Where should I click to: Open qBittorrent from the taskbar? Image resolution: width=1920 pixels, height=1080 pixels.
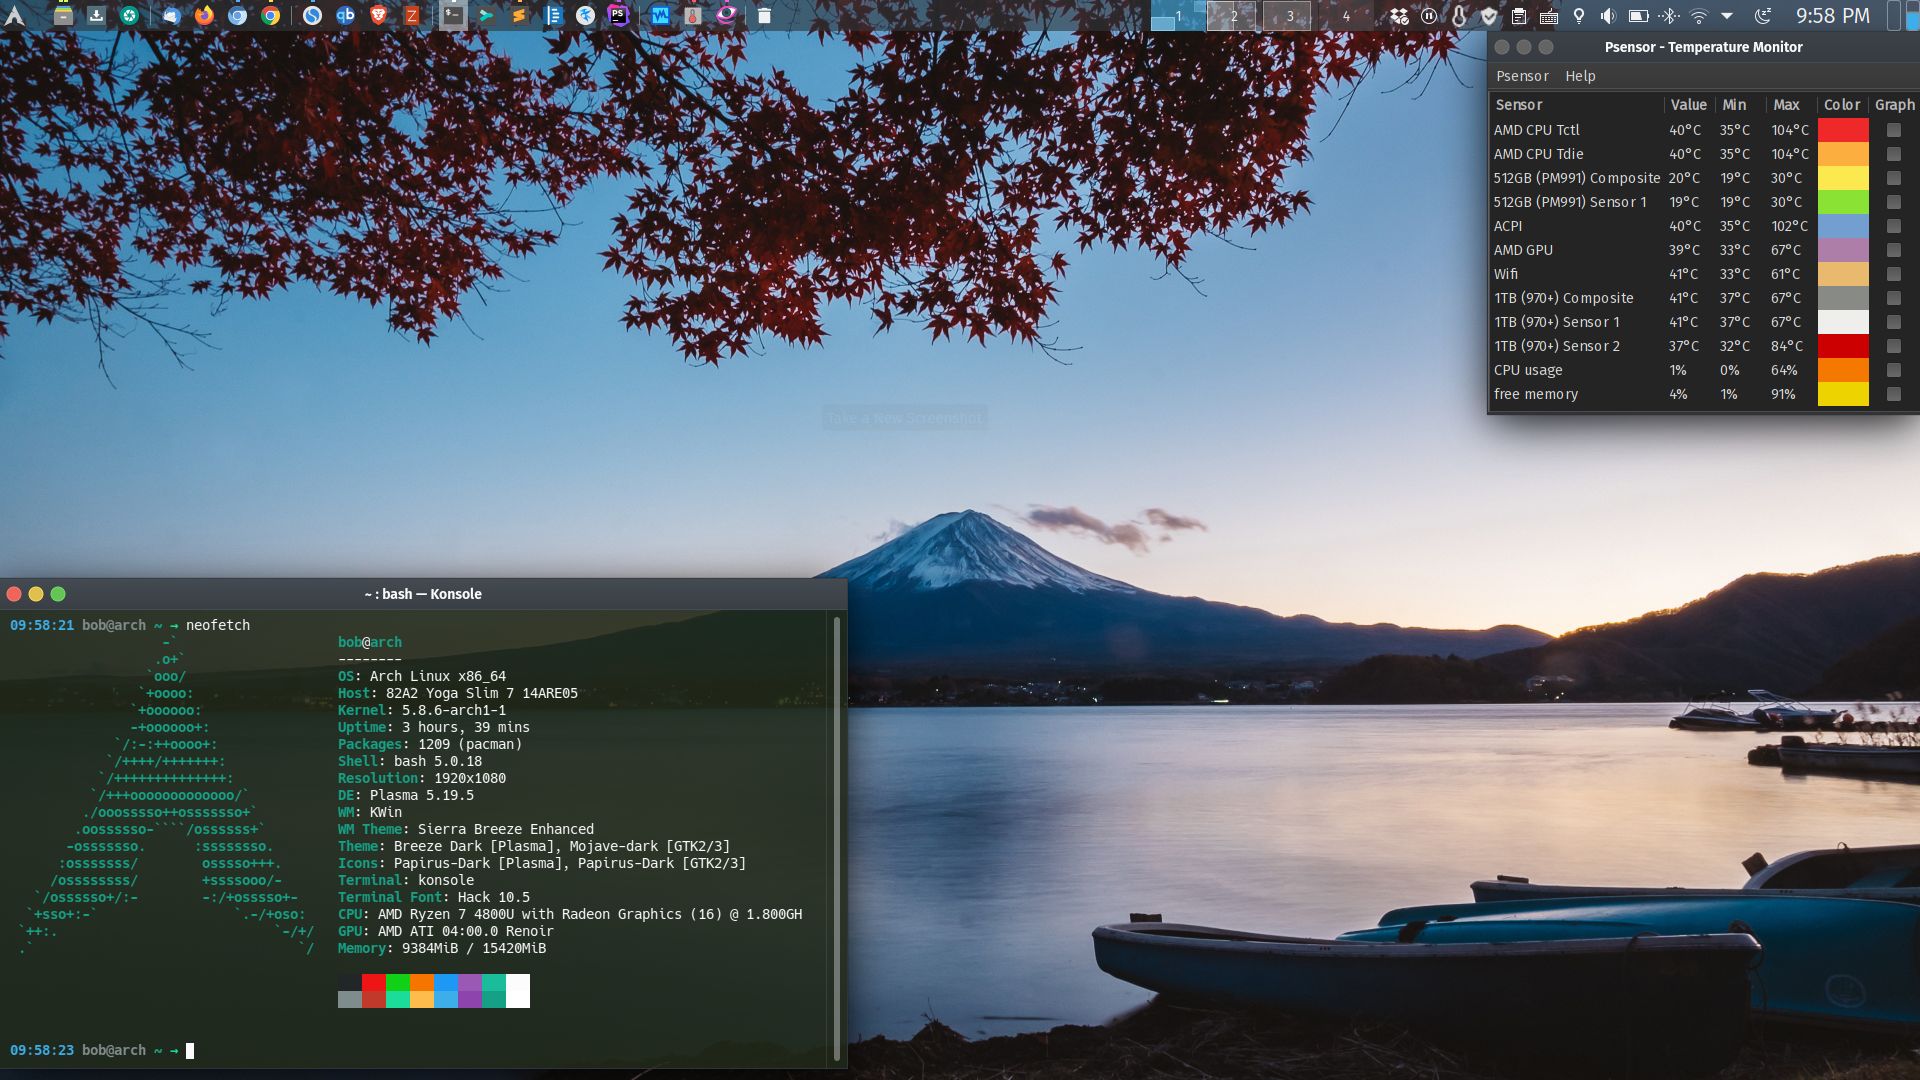[x=345, y=16]
